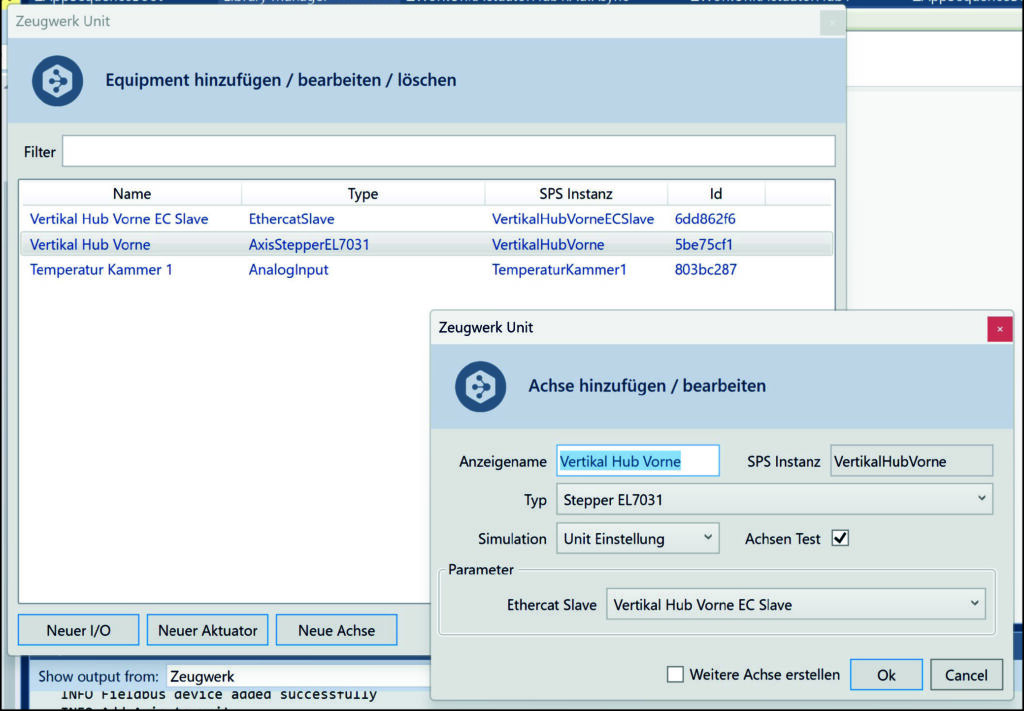Click Neuer Aktuator button
This screenshot has height=711, width=1024.
(x=208, y=630)
